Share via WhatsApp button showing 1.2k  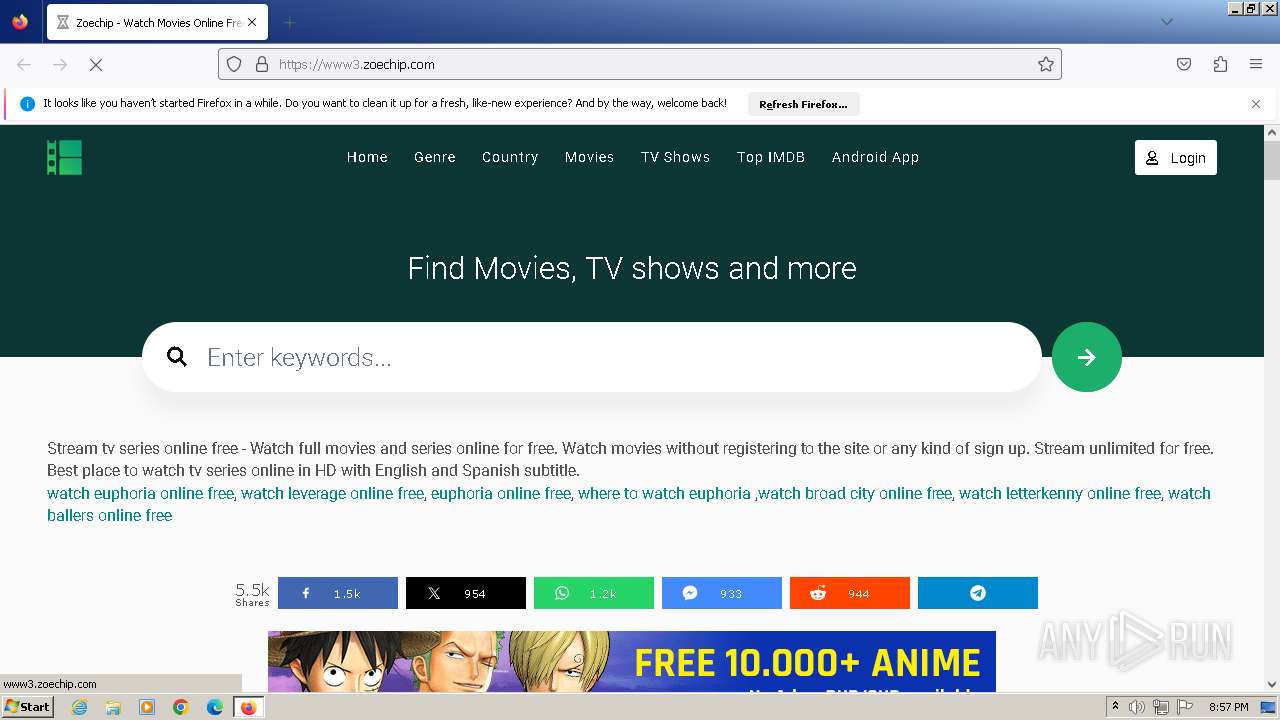(594, 593)
